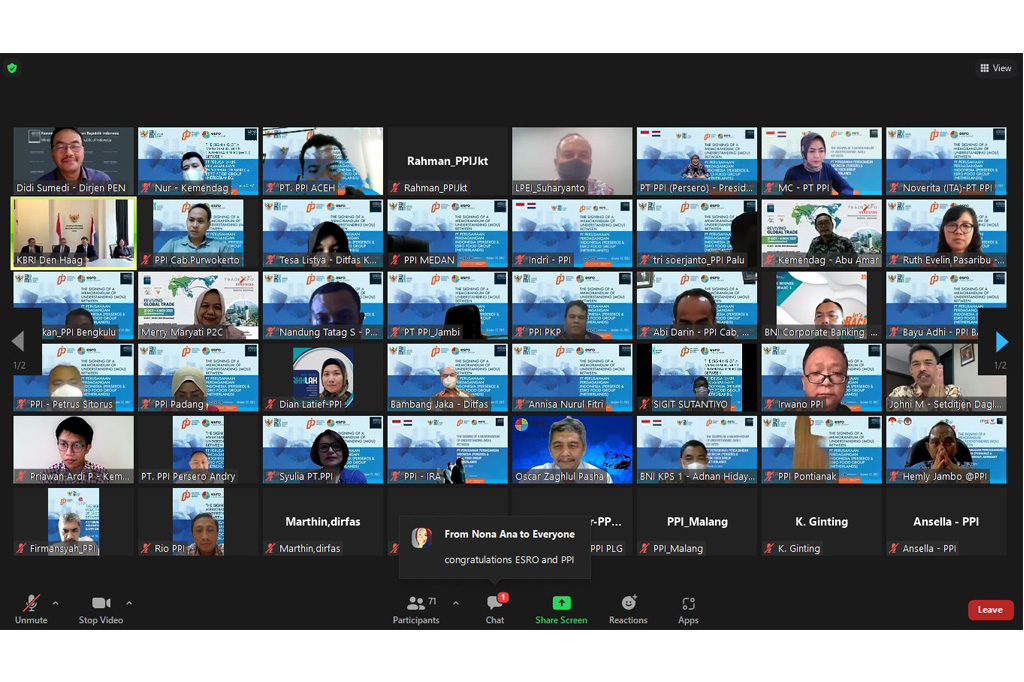Select the Firmansyah_PPI video tile

pos(73,522)
